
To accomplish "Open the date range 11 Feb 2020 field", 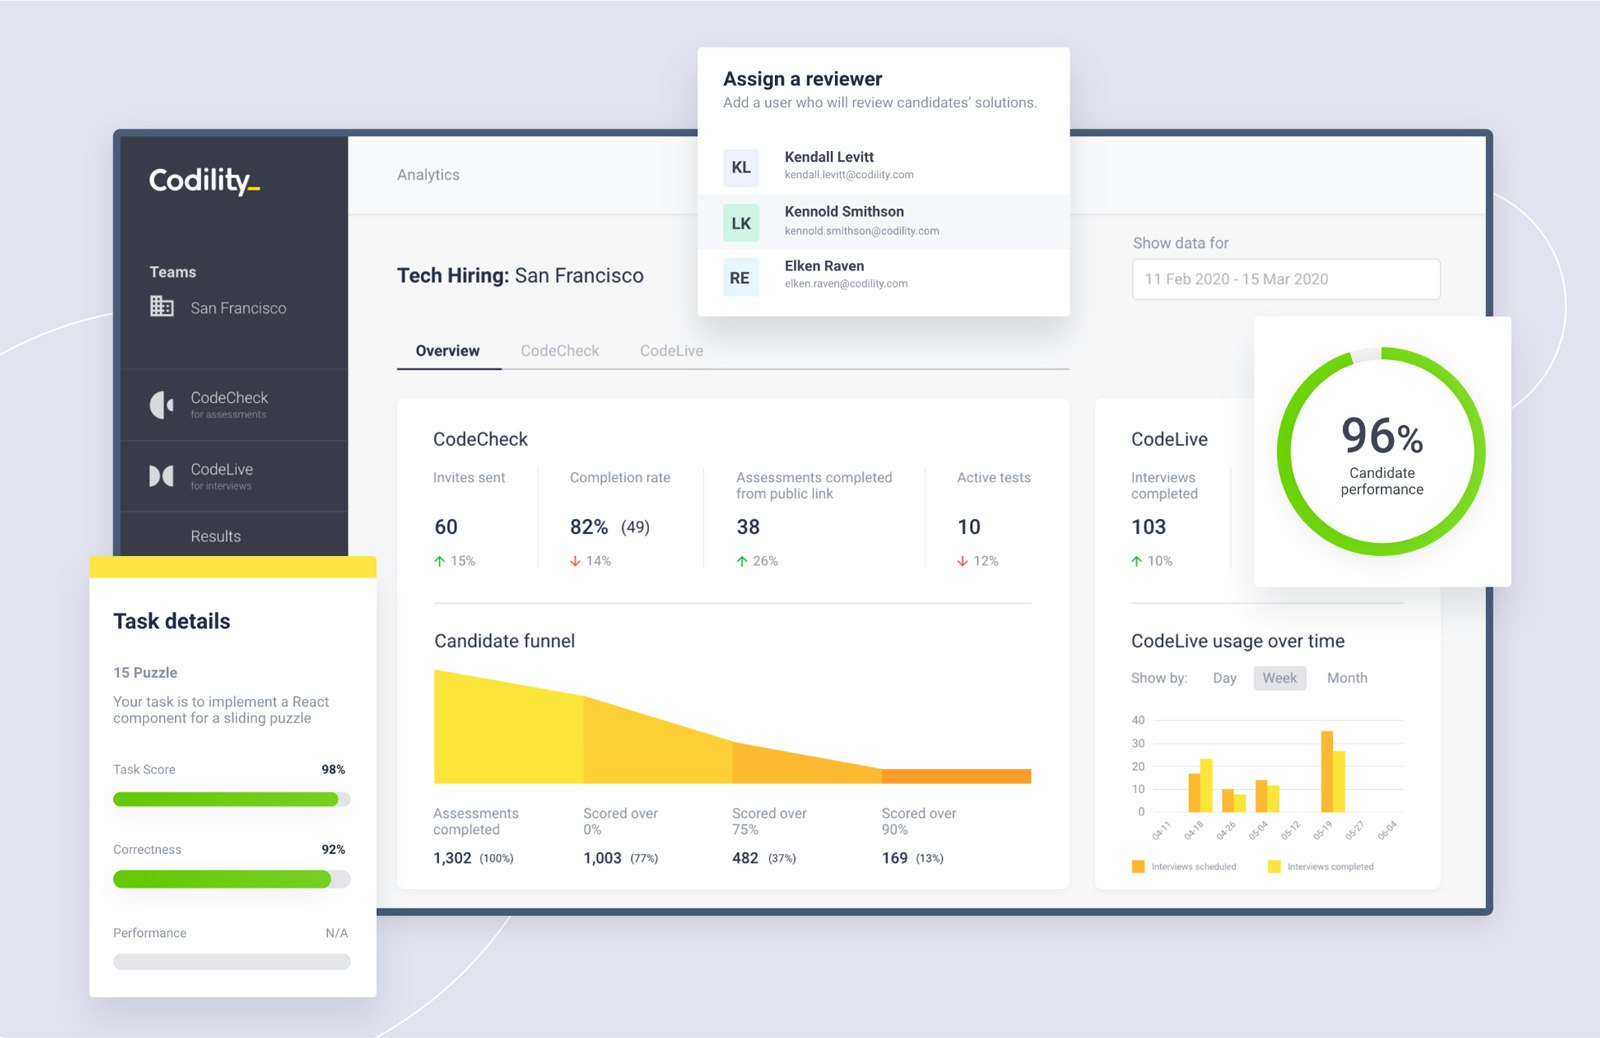I will (1286, 279).
